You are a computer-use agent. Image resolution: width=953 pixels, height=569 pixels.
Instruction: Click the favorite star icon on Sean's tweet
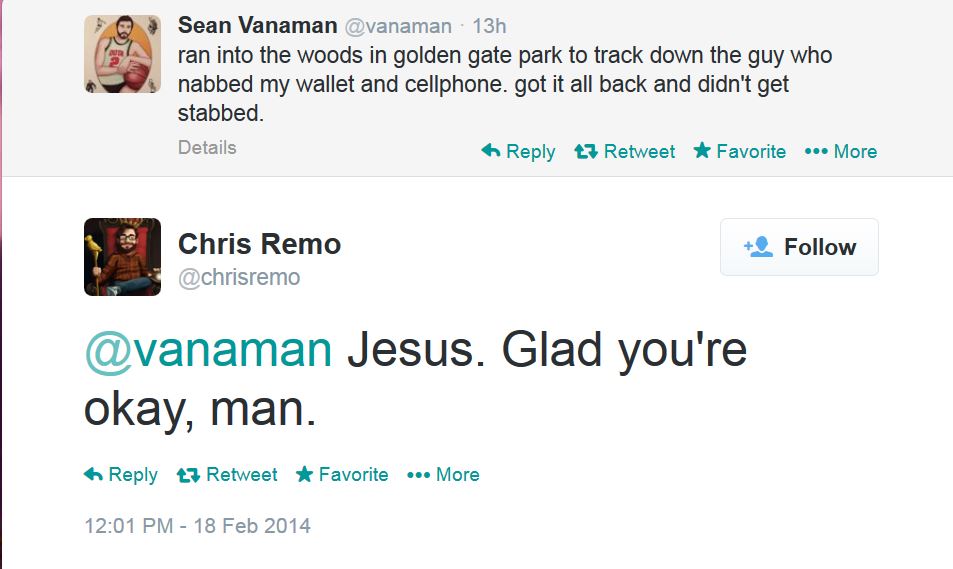point(702,151)
